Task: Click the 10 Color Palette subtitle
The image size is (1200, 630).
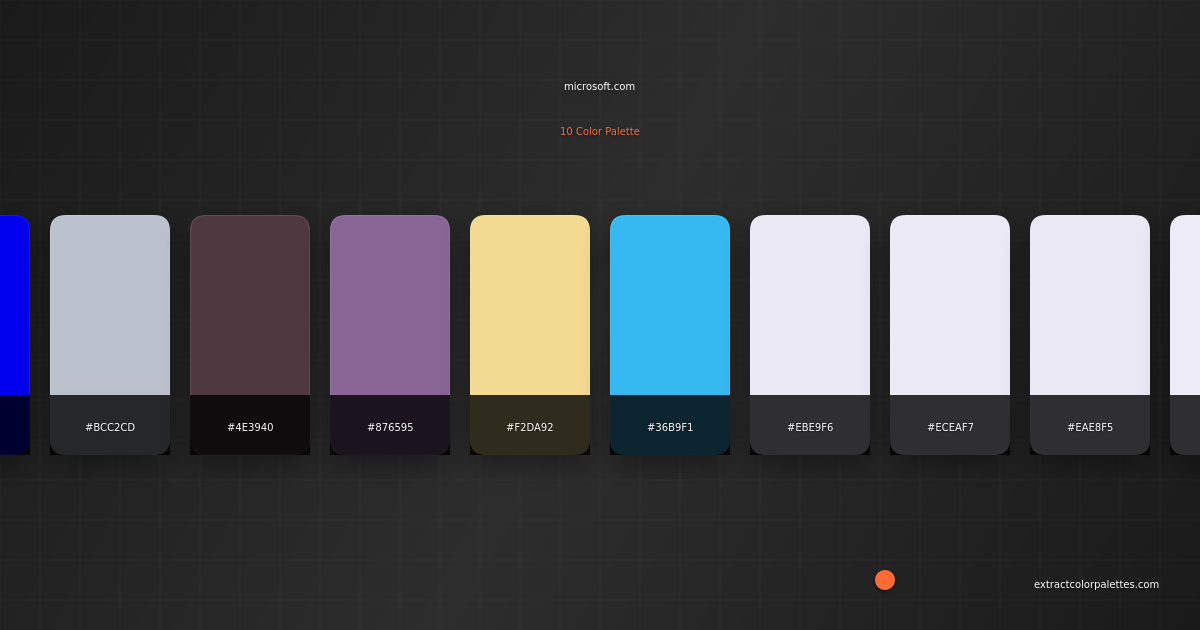Action: (x=600, y=131)
